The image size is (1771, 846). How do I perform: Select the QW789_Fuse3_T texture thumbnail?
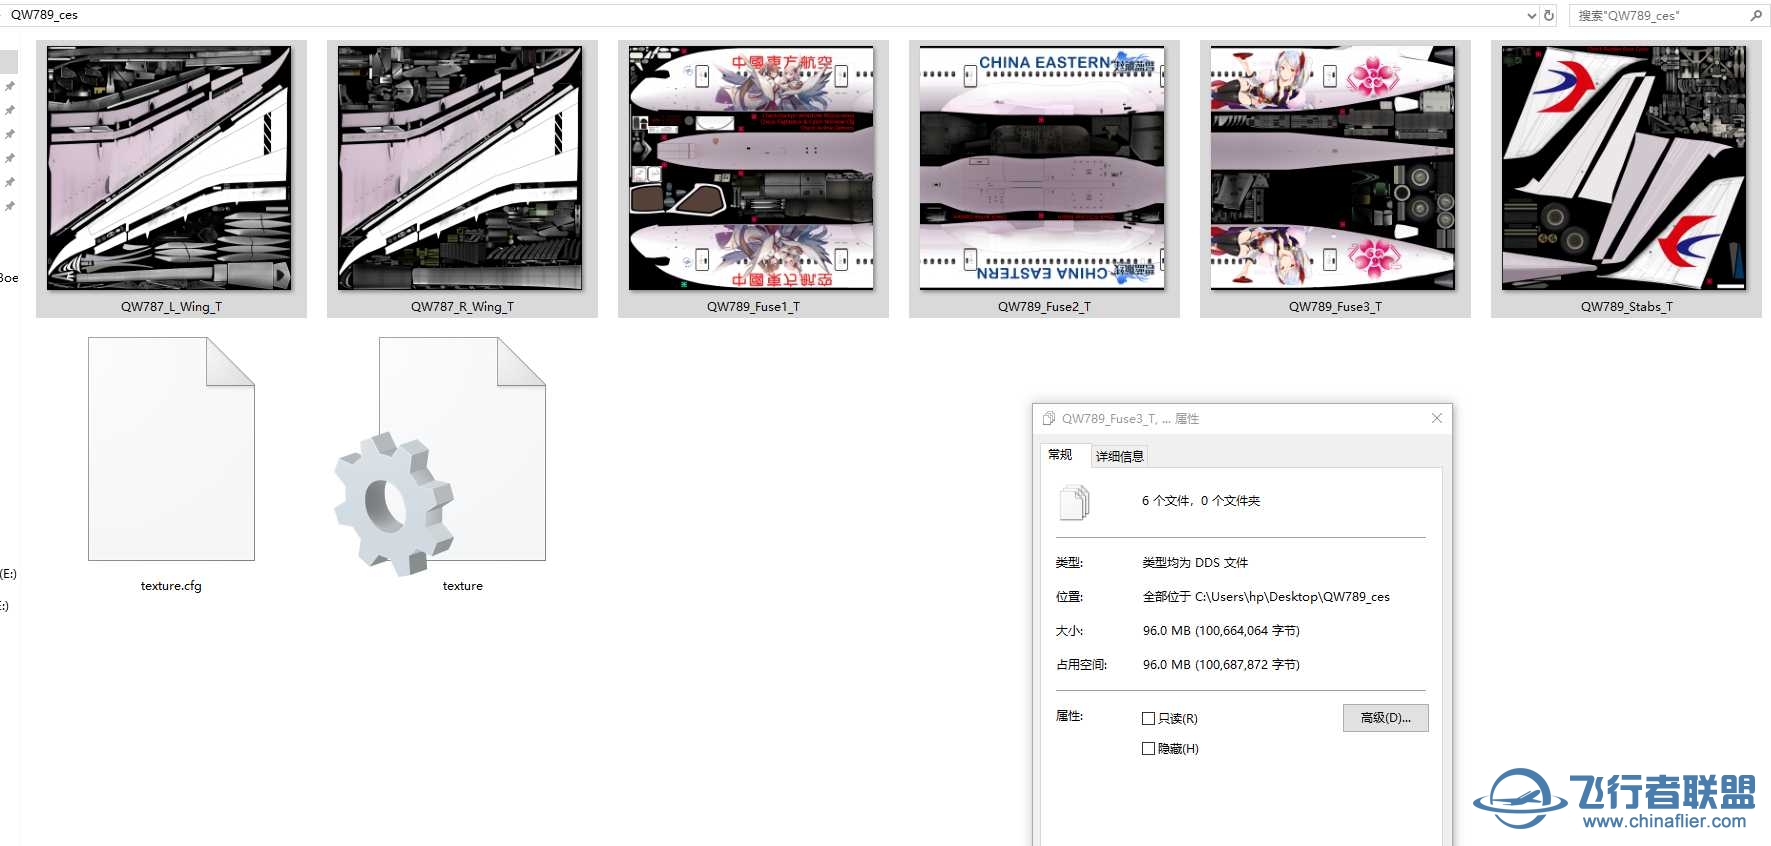point(1334,168)
